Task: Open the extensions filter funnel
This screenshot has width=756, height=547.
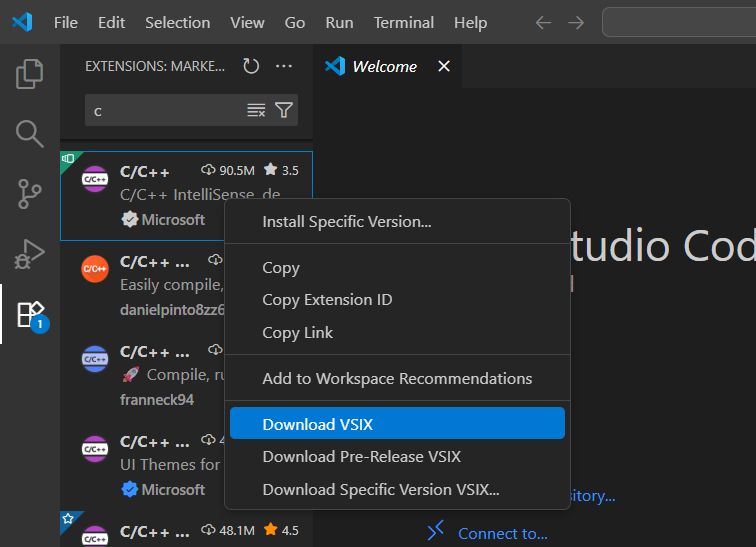Action: point(284,110)
